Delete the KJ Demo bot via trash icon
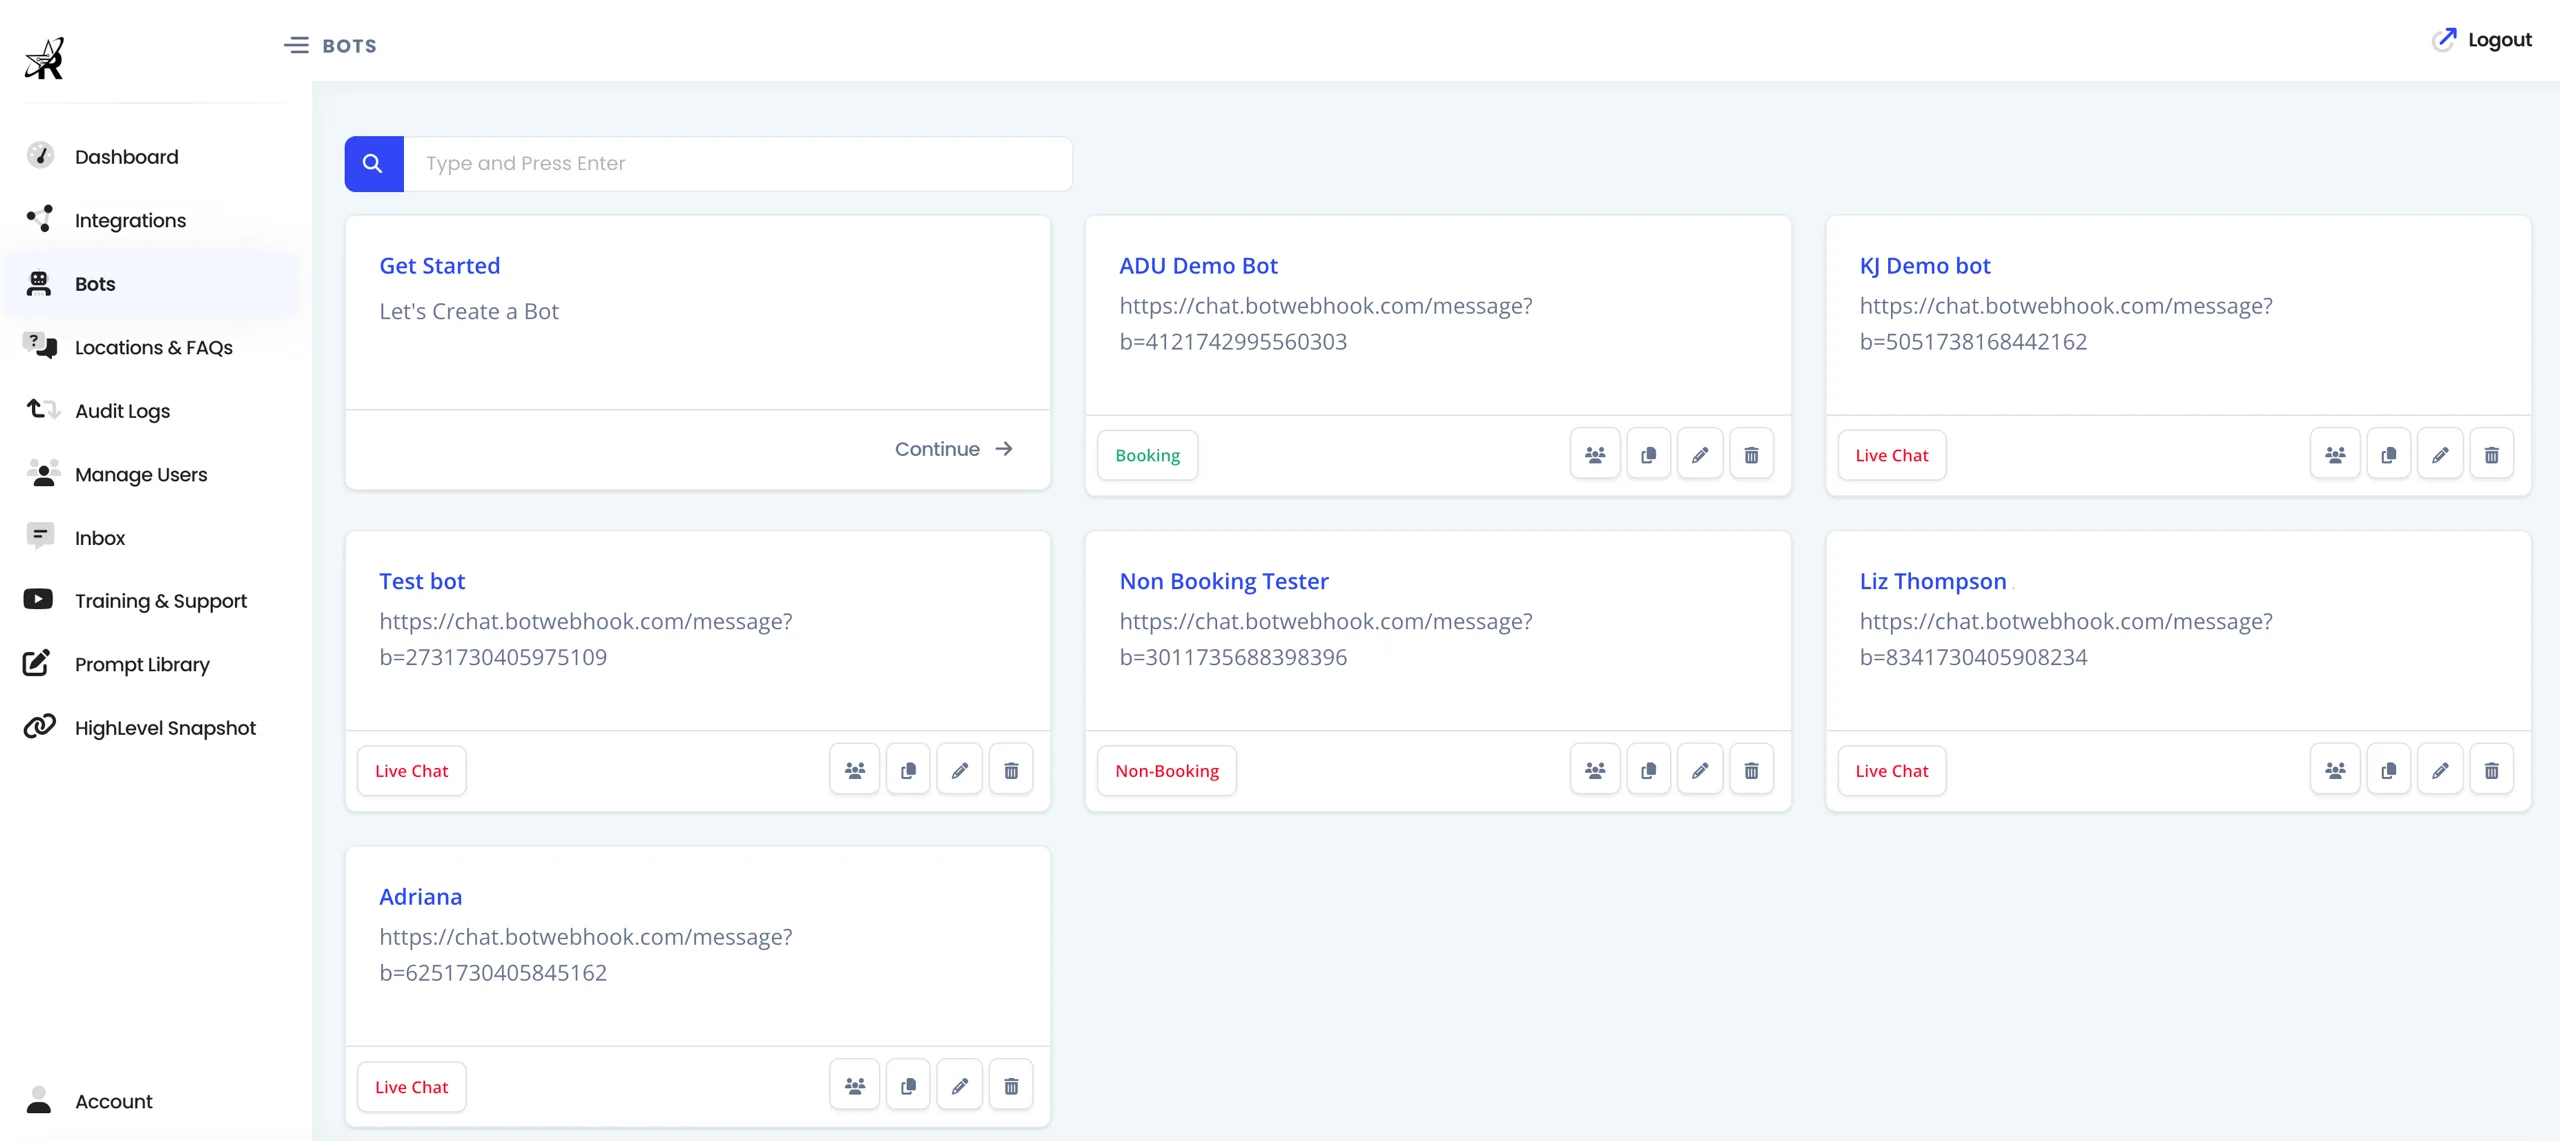Viewport: 2560px width, 1141px height. (x=2491, y=455)
